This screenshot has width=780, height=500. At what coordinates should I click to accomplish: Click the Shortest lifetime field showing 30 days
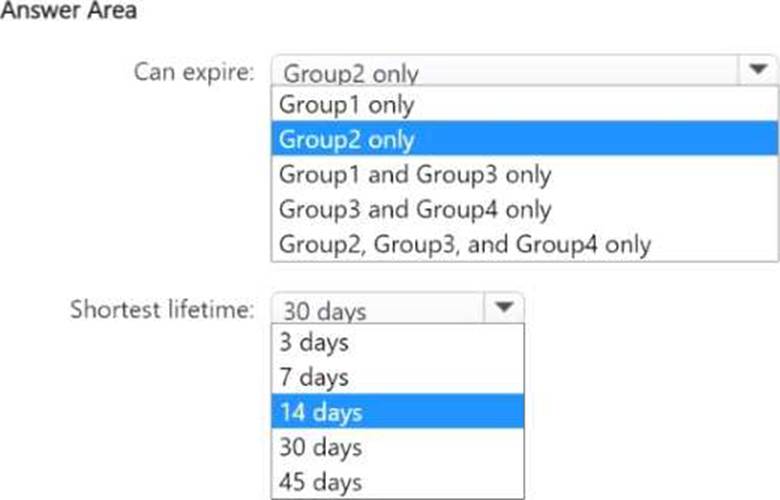tap(397, 308)
